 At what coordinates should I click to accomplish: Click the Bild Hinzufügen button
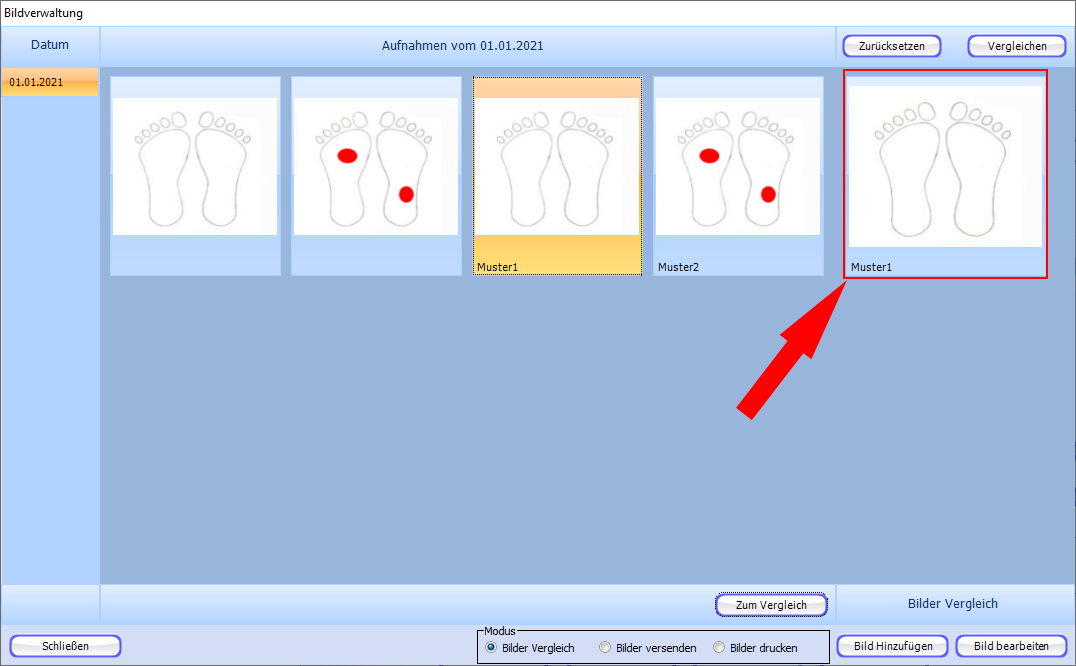(892, 646)
